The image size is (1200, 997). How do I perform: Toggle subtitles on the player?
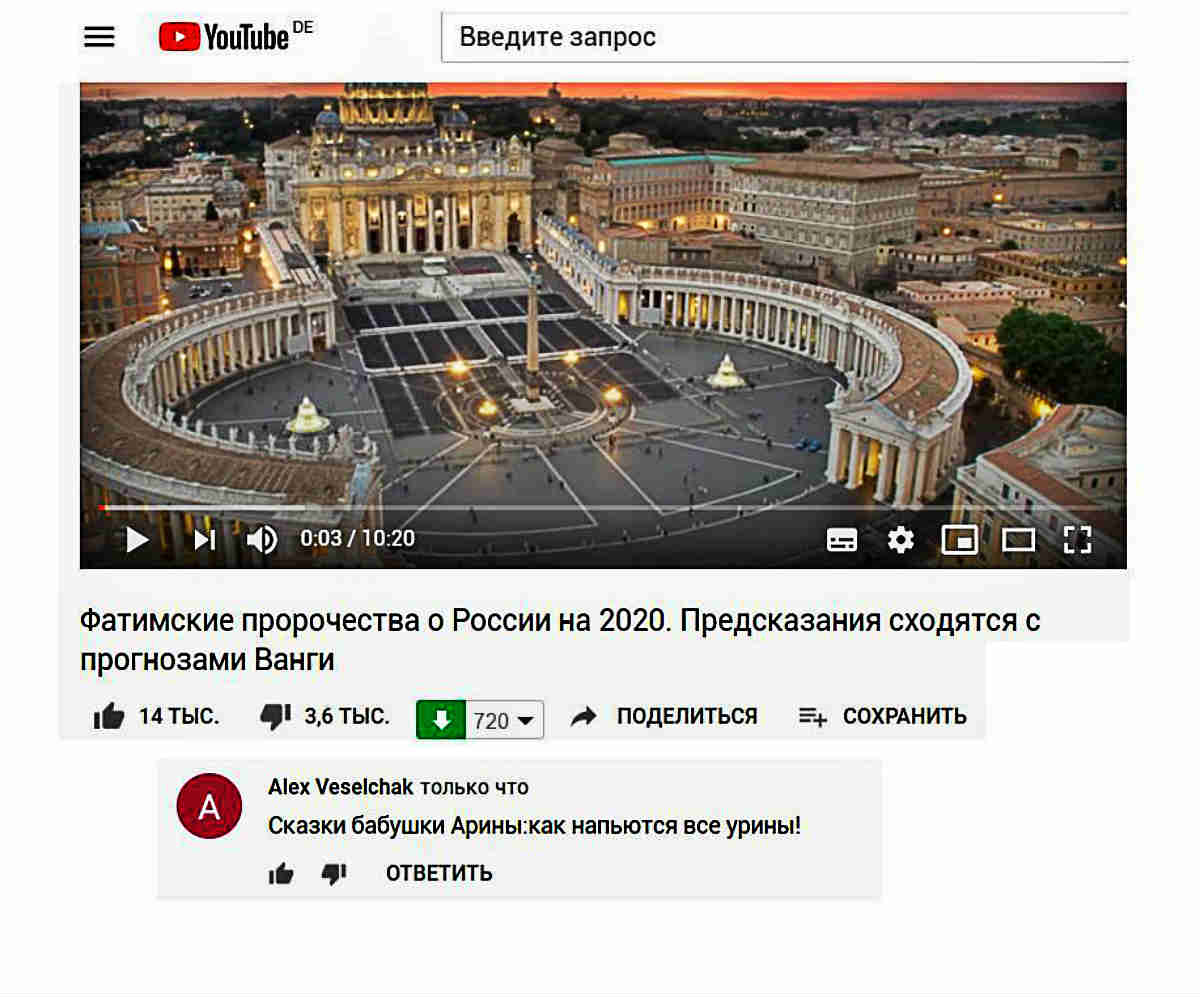(x=842, y=541)
